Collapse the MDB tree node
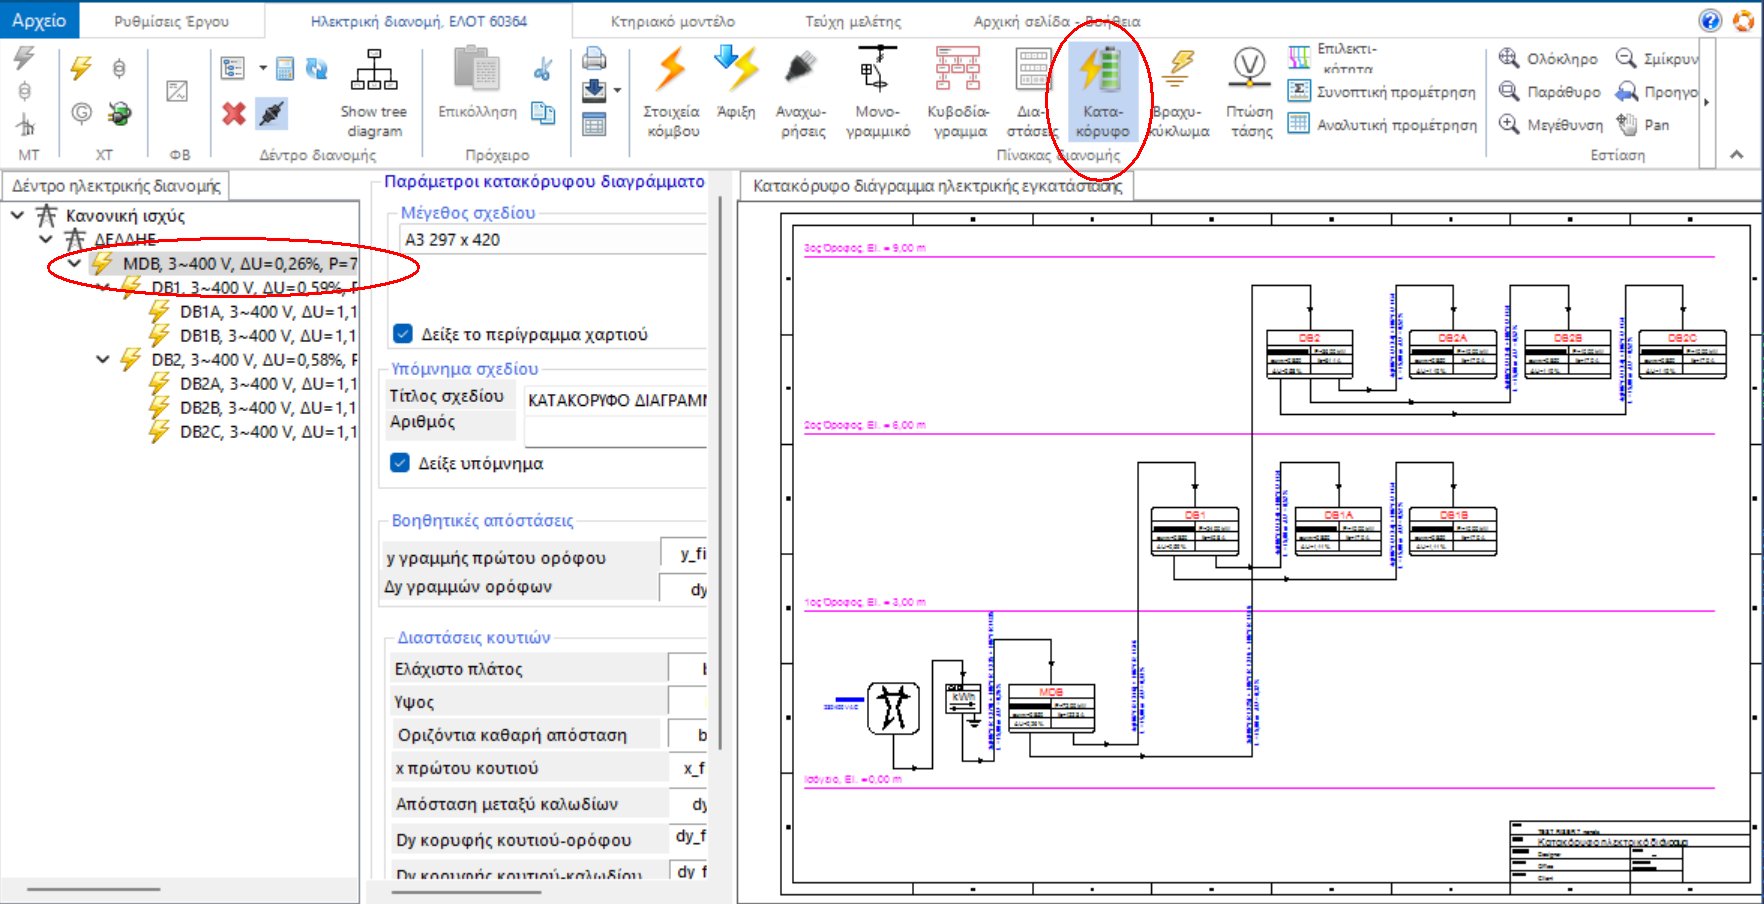Viewport: 1764px width, 904px height. (x=75, y=264)
